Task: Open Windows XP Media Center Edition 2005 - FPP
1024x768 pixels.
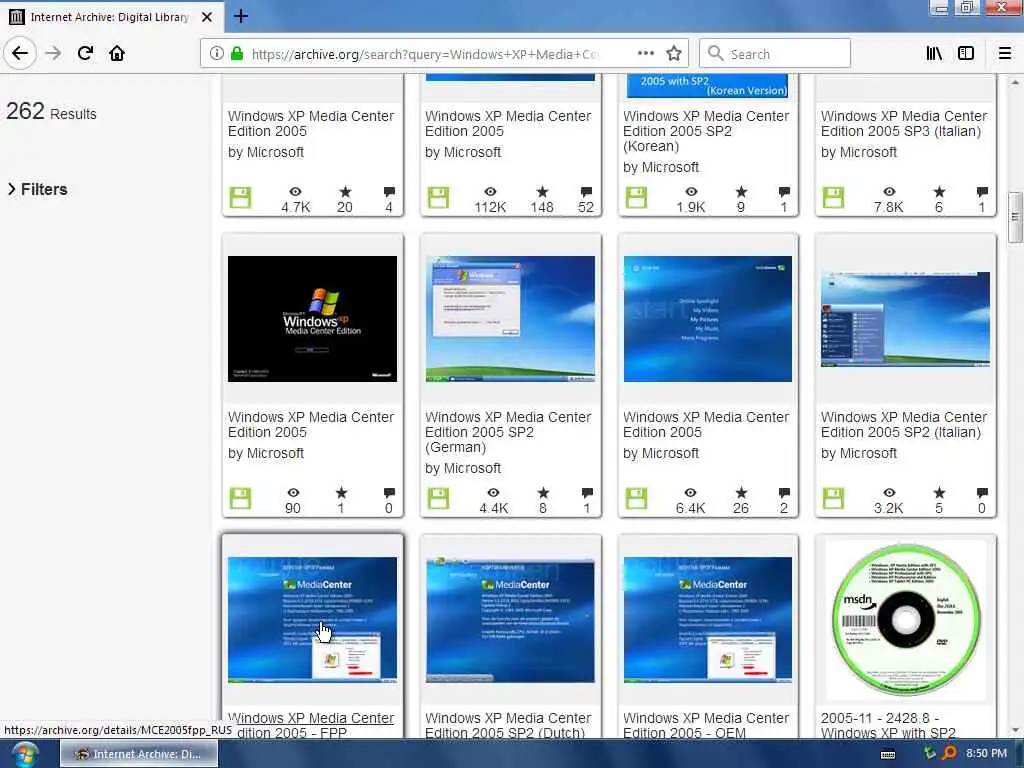Action: [311, 726]
